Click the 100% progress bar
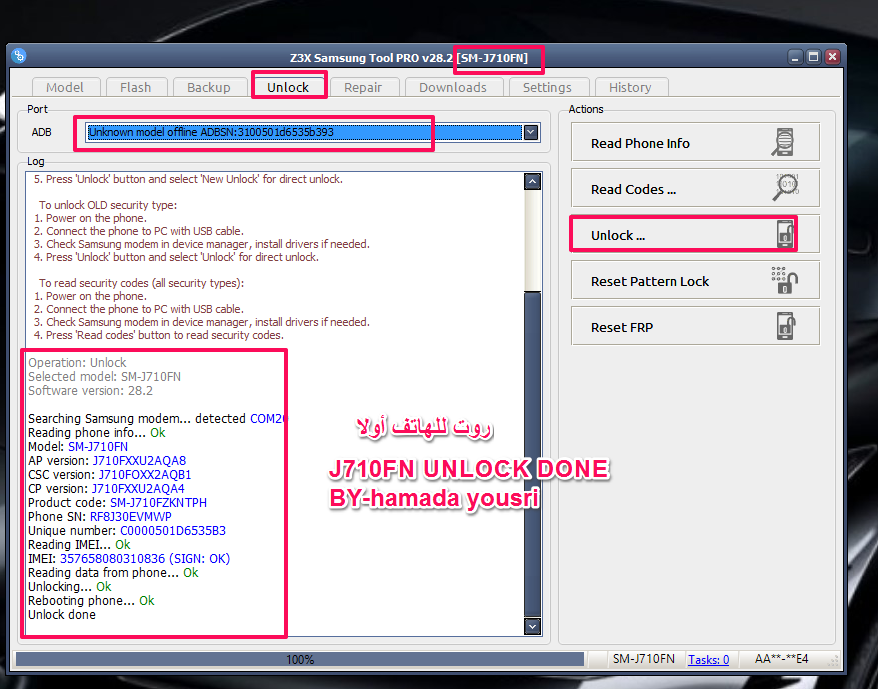Image resolution: width=878 pixels, height=689 pixels. pyautogui.click(x=300, y=659)
